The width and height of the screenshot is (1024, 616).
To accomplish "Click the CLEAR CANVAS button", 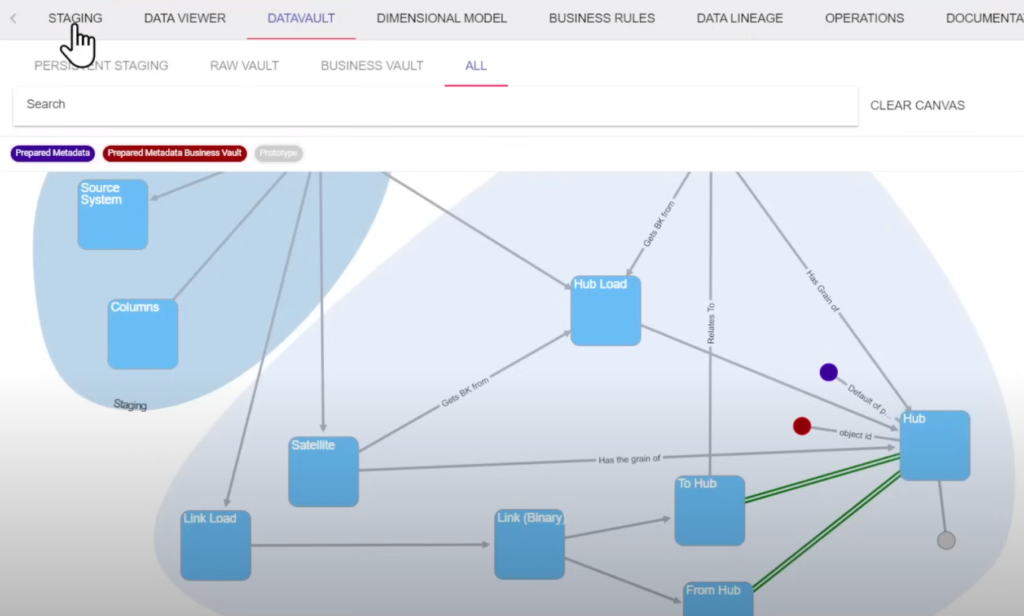I will 916,104.
